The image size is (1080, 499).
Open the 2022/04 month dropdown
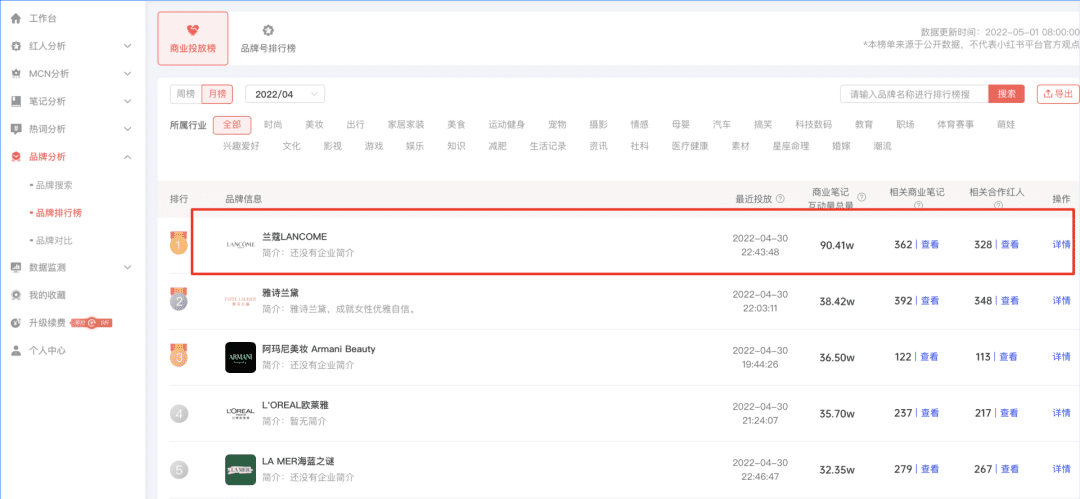point(285,94)
